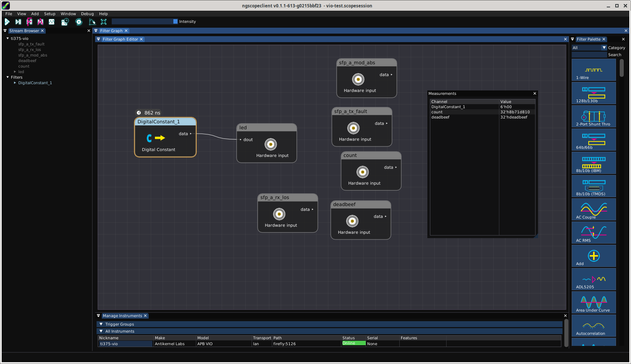Pick the 8b/10b (TMDS) filter

click(594, 186)
